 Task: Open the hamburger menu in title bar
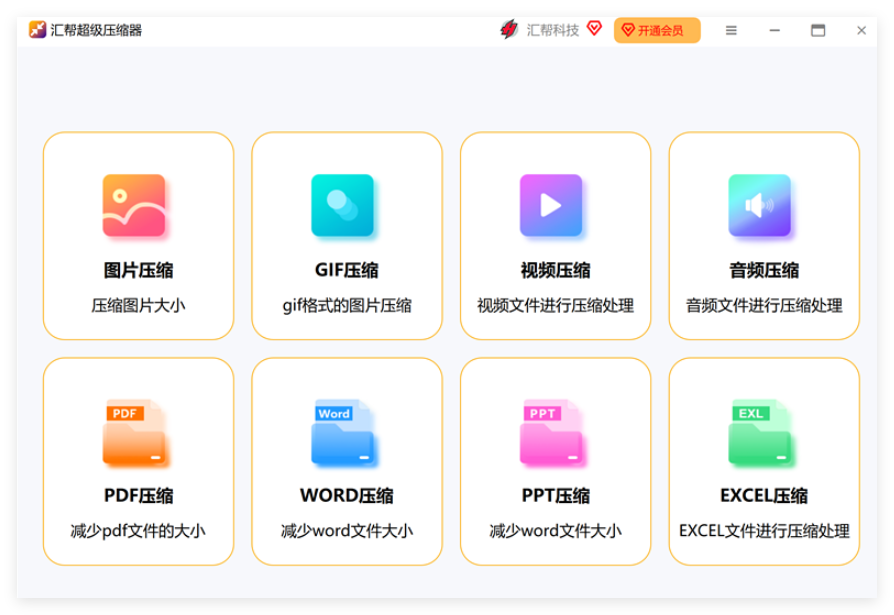731,31
